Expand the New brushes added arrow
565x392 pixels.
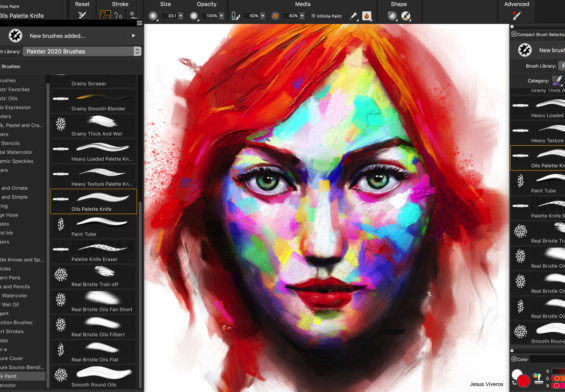[x=133, y=36]
